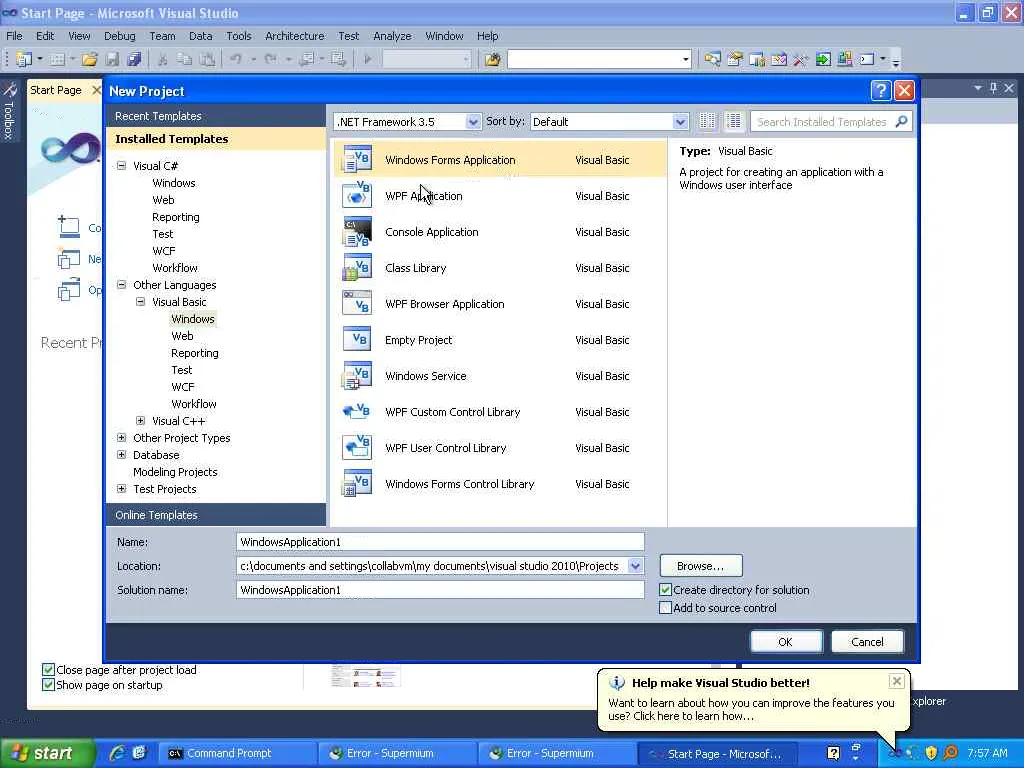Expand the Test Projects tree node
Screen dimensions: 1024x768
(x=121, y=488)
